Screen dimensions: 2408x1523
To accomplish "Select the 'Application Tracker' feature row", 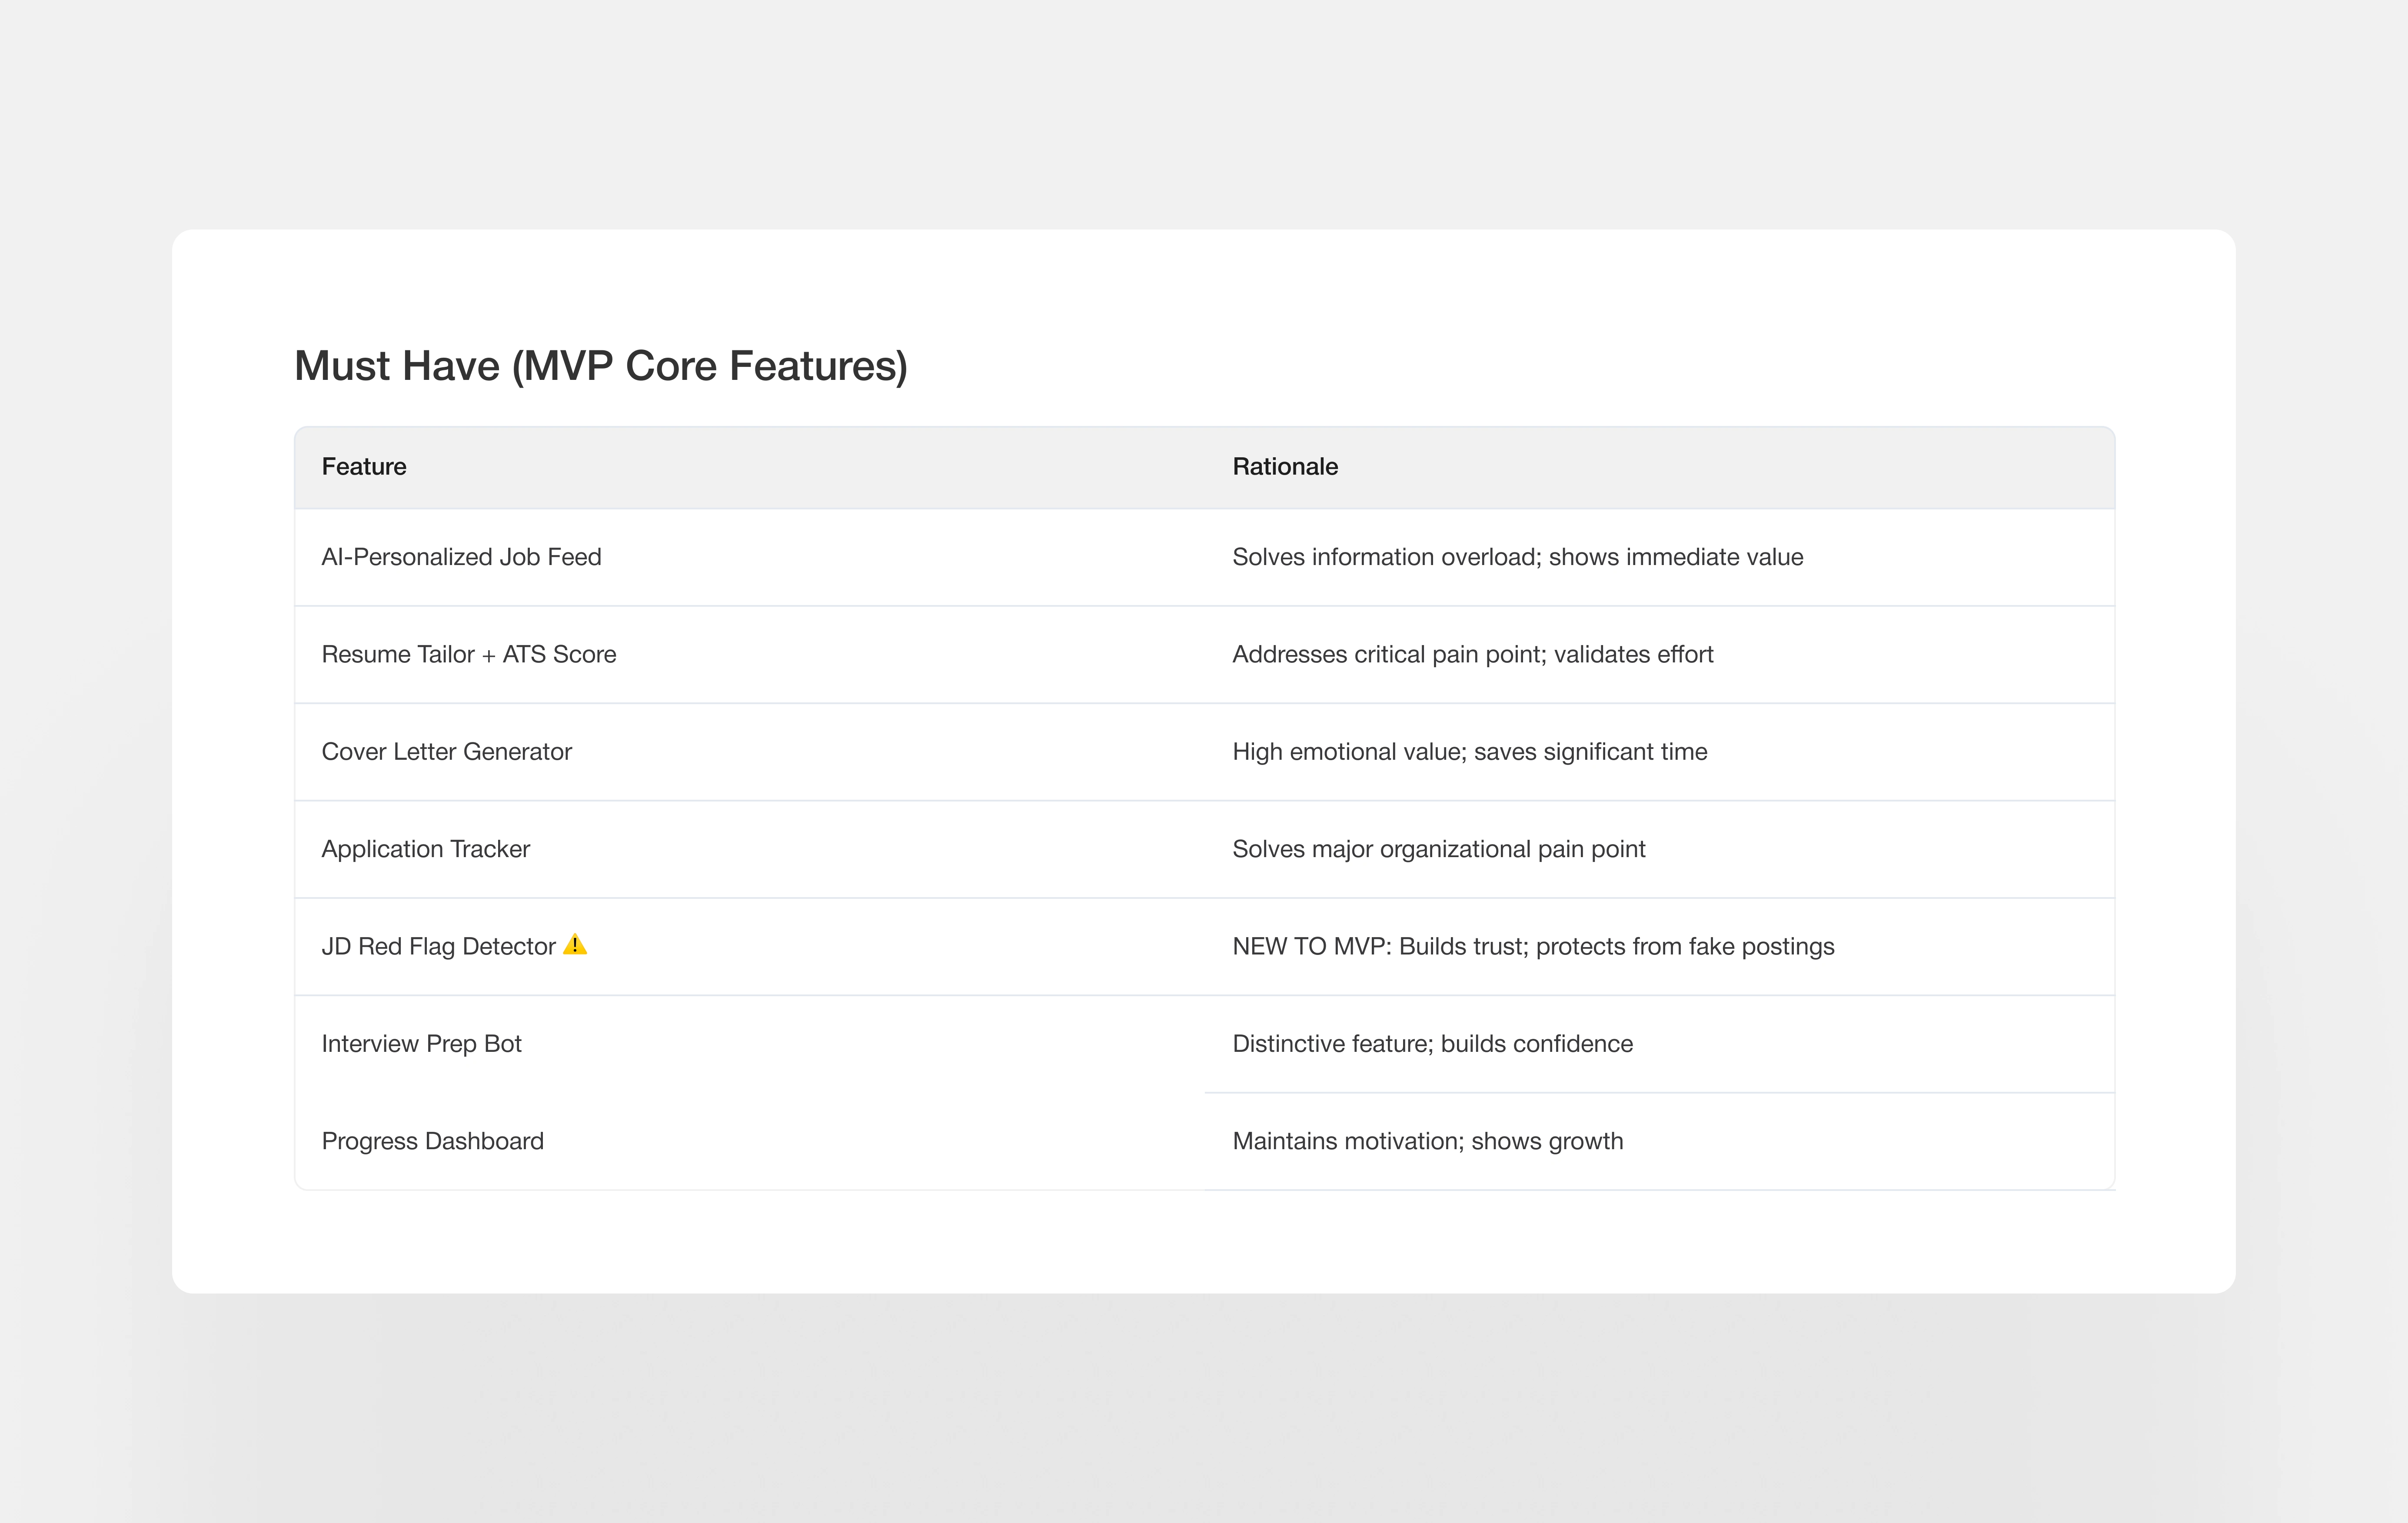I will point(425,849).
